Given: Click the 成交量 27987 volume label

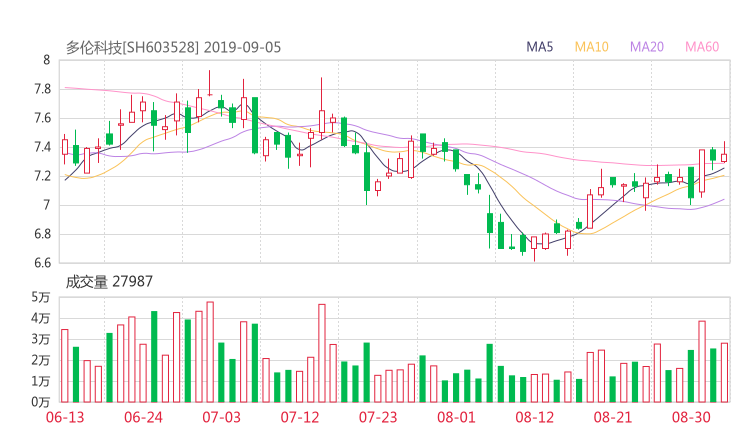Looking at the screenshot, I should 109,282.
